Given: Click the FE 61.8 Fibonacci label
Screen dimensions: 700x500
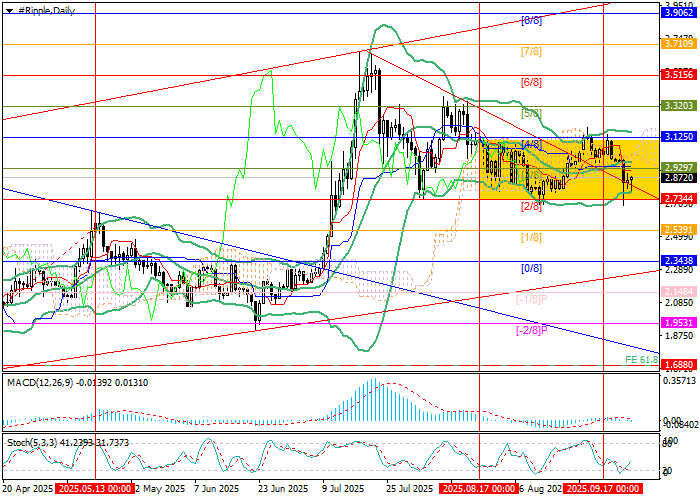Looking at the screenshot, I should click(x=642, y=360).
